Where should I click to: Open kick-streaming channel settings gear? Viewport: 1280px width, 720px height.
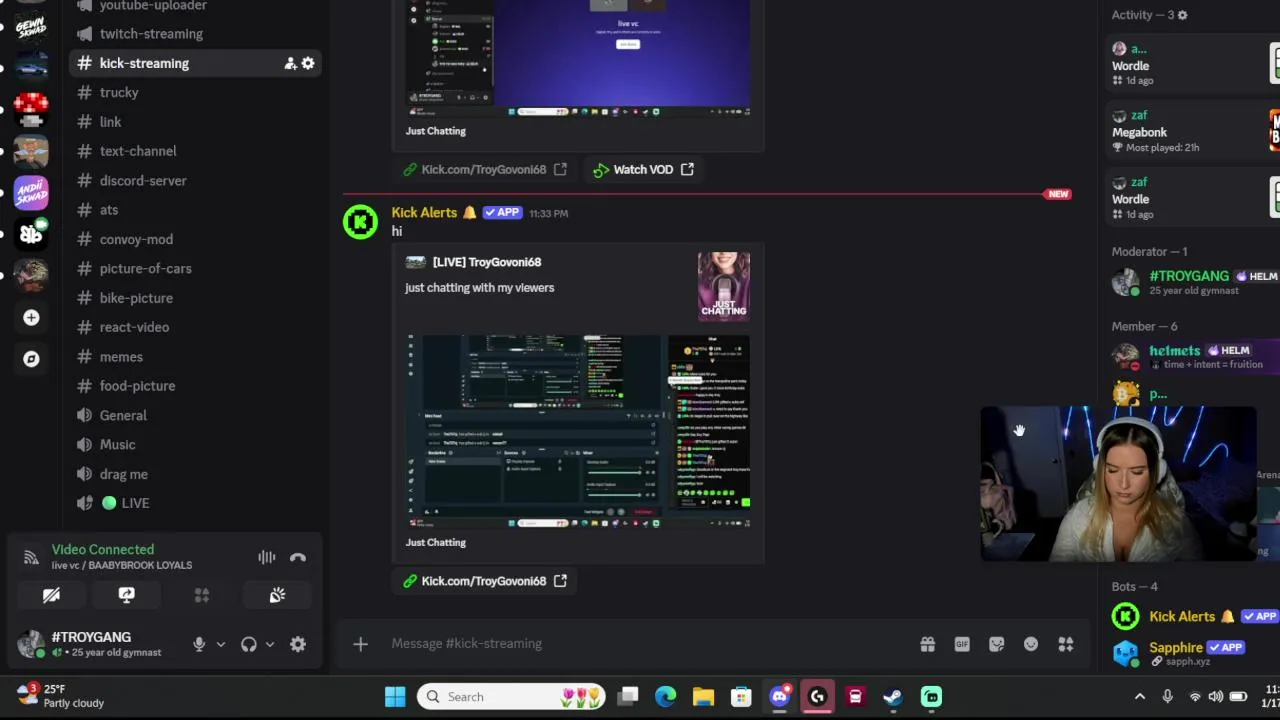click(x=308, y=63)
